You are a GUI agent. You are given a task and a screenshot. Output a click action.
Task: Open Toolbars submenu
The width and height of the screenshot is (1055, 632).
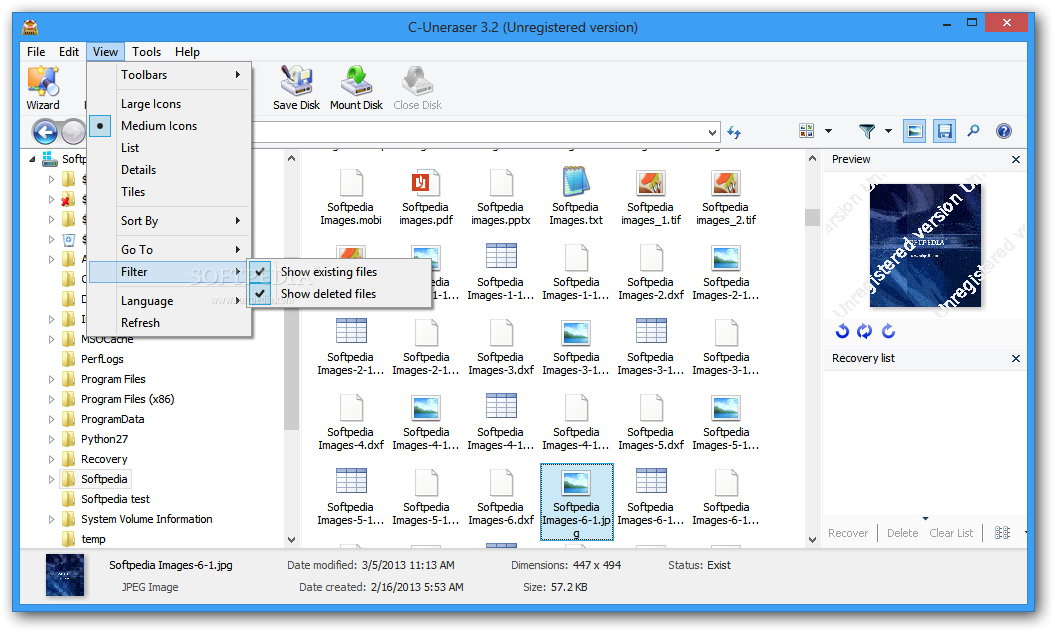(x=170, y=75)
